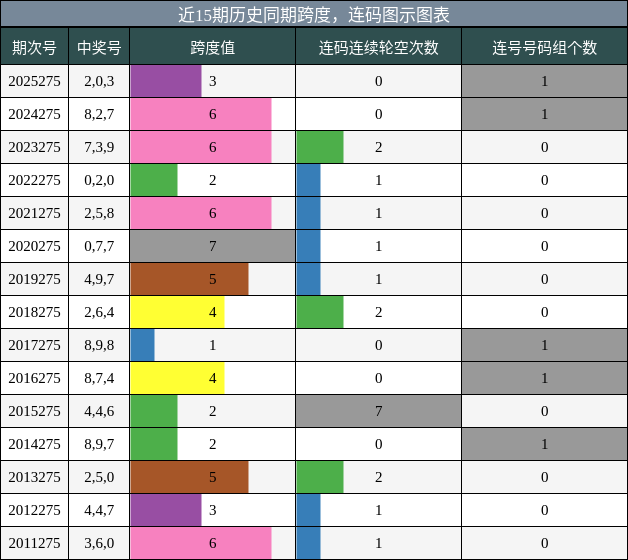
Task: Click issue number 2022275
Action: click(x=34, y=180)
